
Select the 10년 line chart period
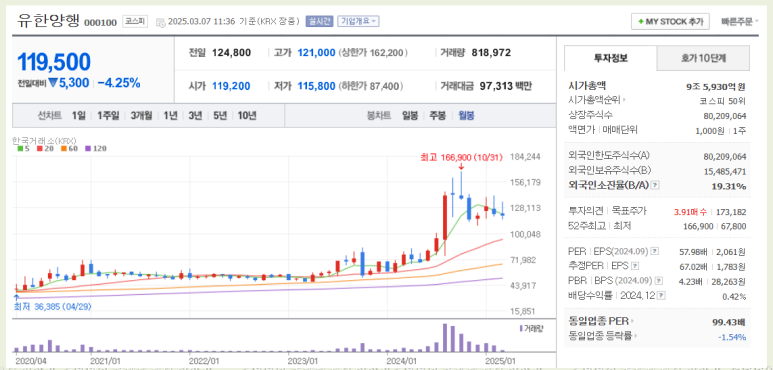pos(247,116)
